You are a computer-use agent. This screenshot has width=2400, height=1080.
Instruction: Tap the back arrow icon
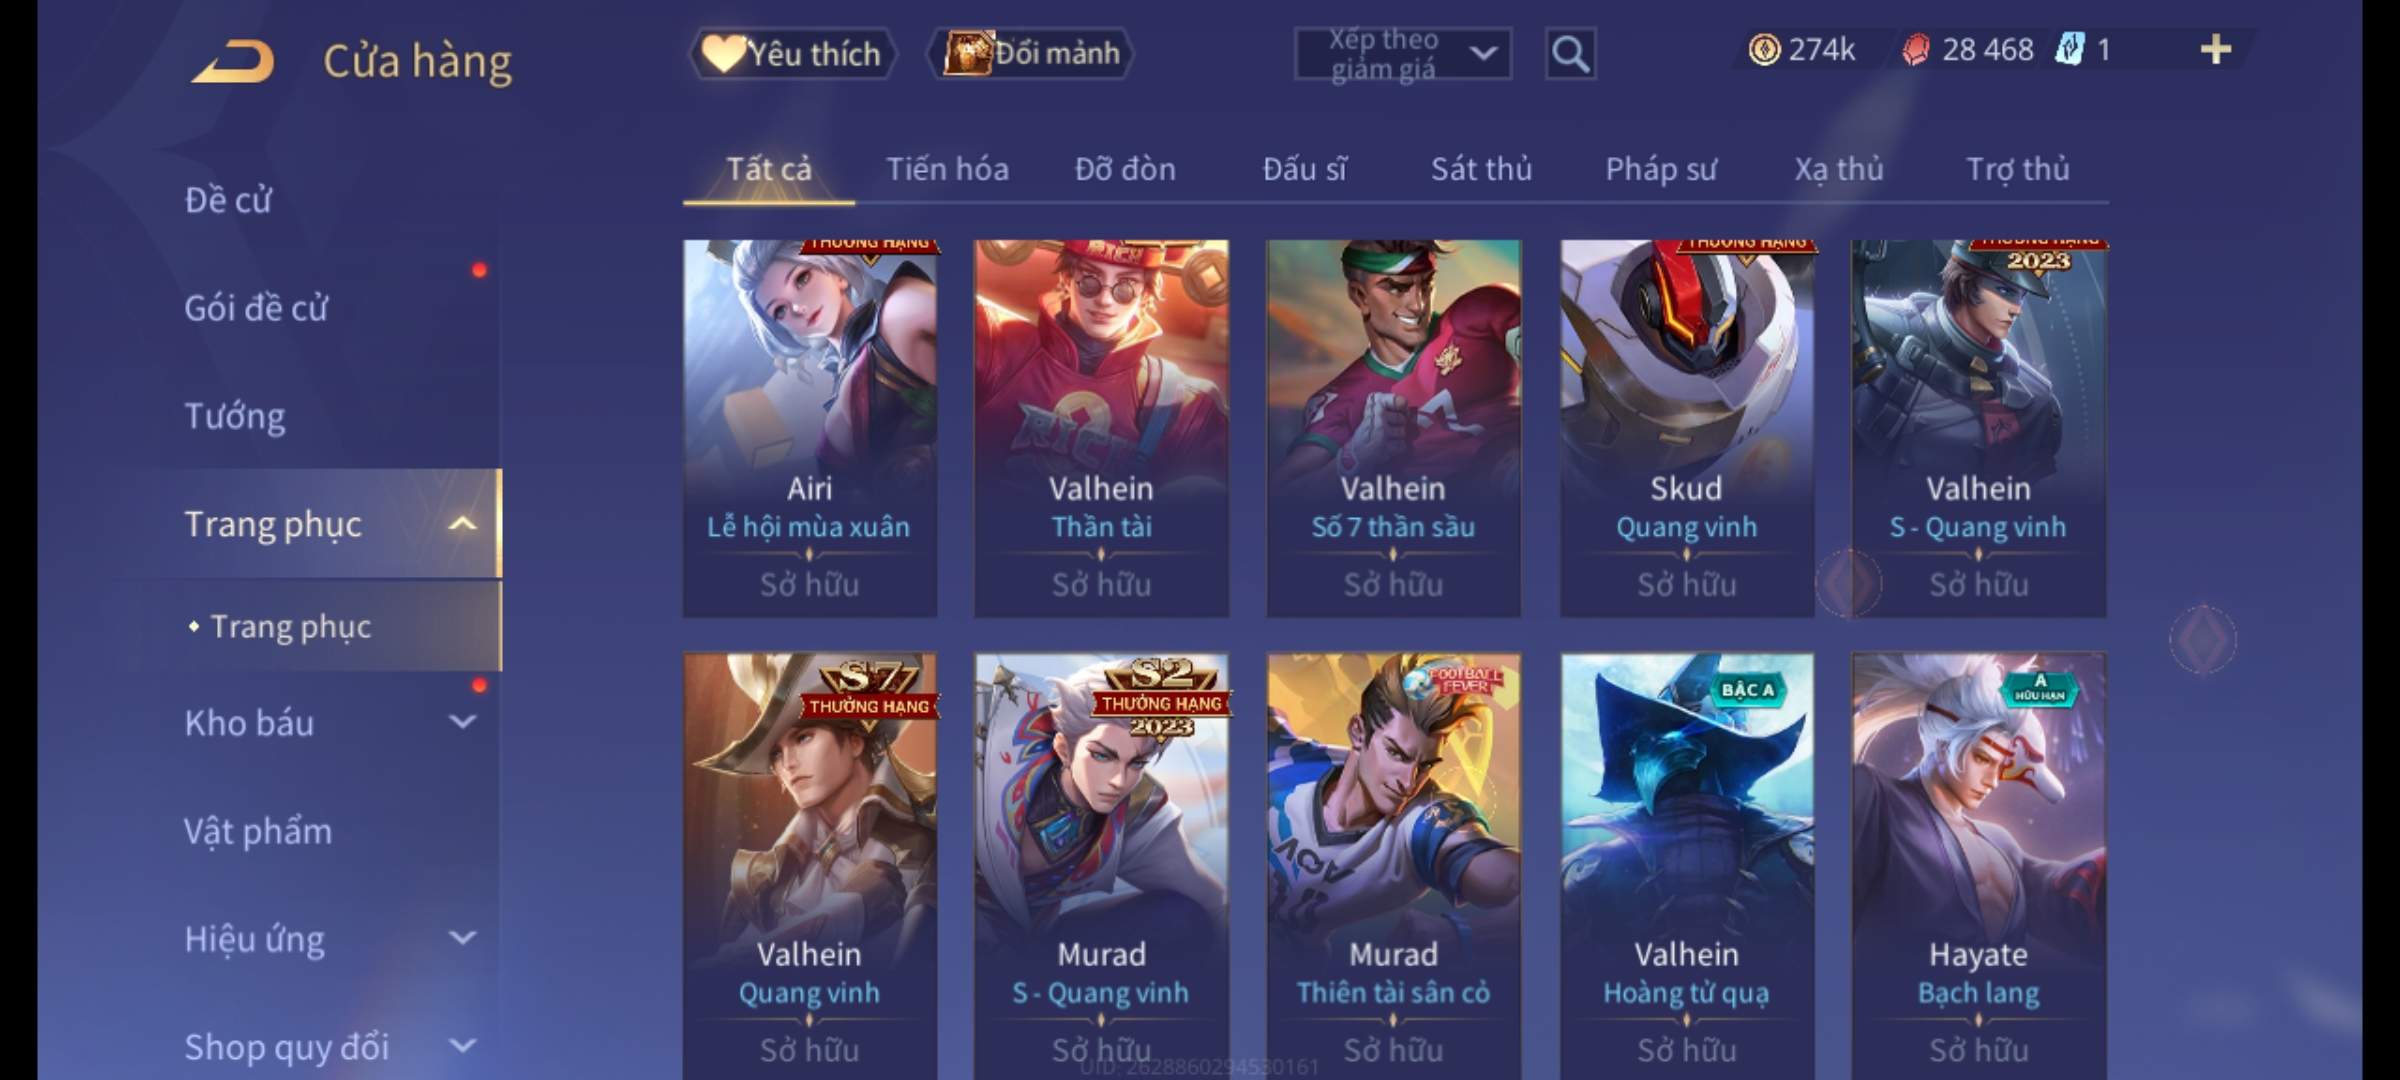pos(234,62)
